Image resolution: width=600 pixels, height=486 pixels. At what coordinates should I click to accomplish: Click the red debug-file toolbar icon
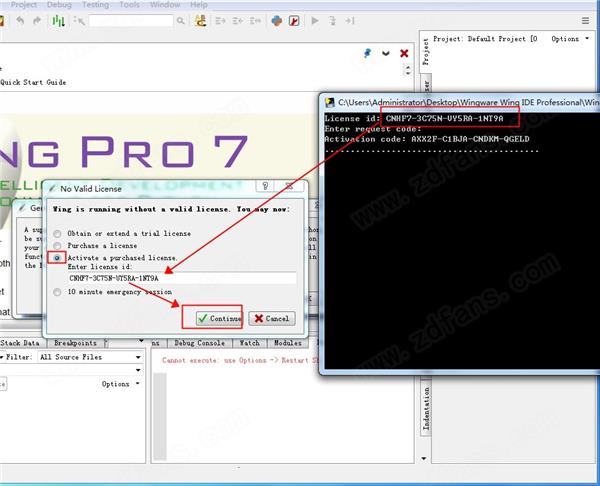tap(294, 21)
